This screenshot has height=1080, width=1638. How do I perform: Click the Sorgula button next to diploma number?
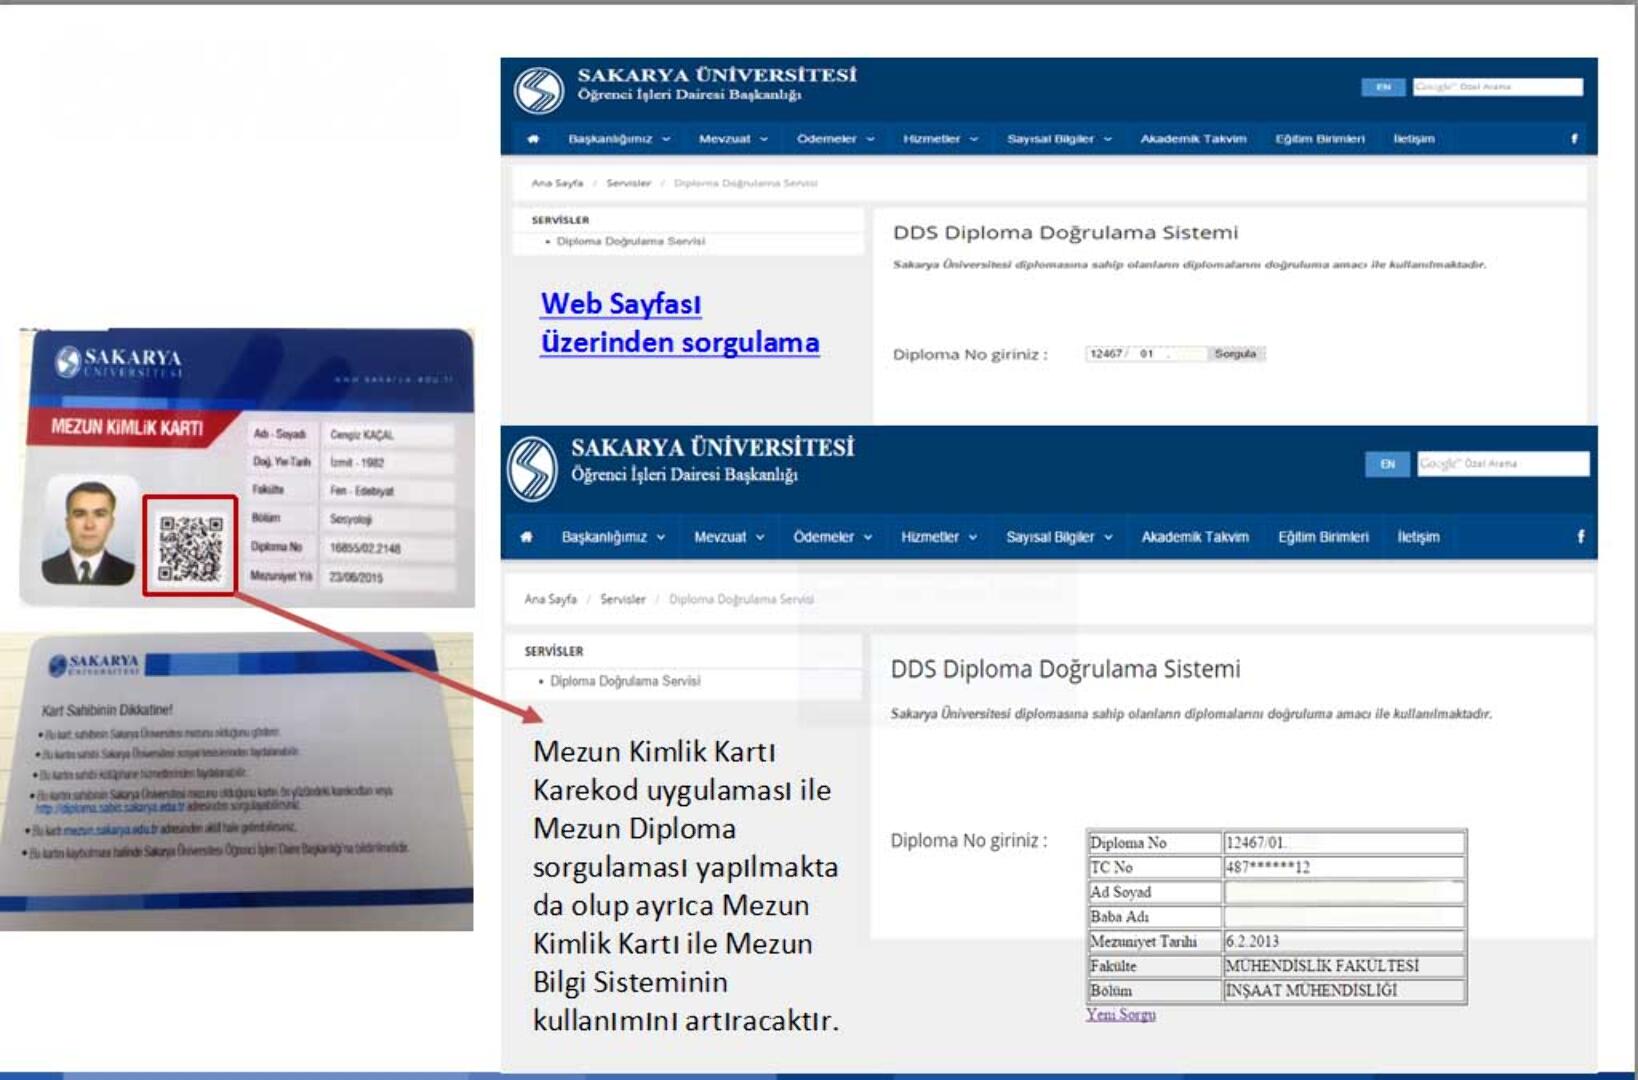(x=1236, y=354)
